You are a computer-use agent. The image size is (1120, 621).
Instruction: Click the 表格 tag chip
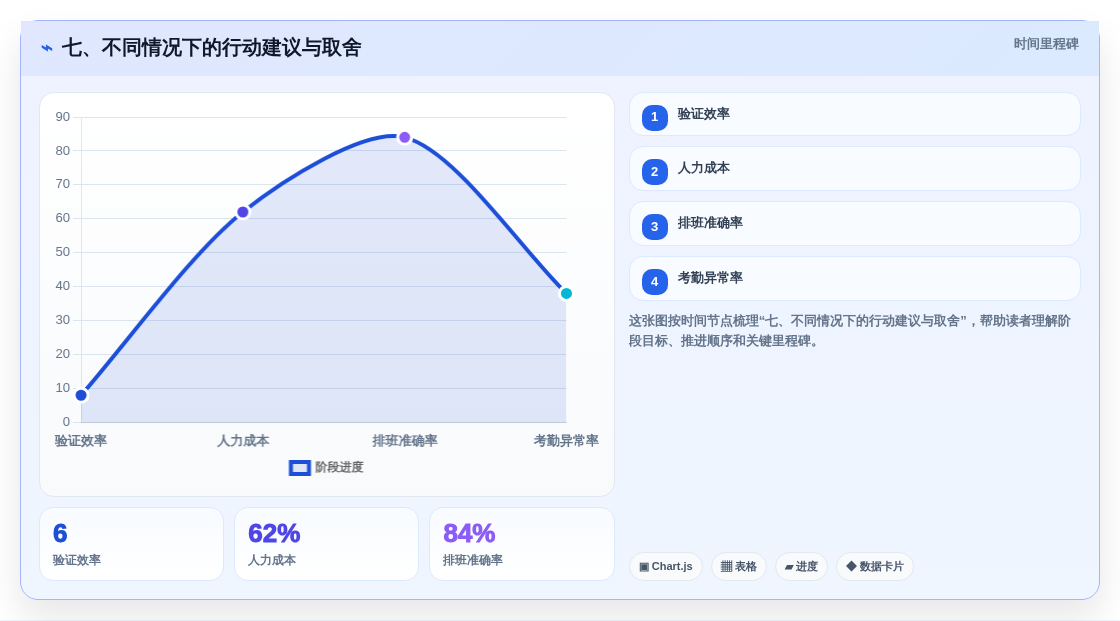[739, 567]
